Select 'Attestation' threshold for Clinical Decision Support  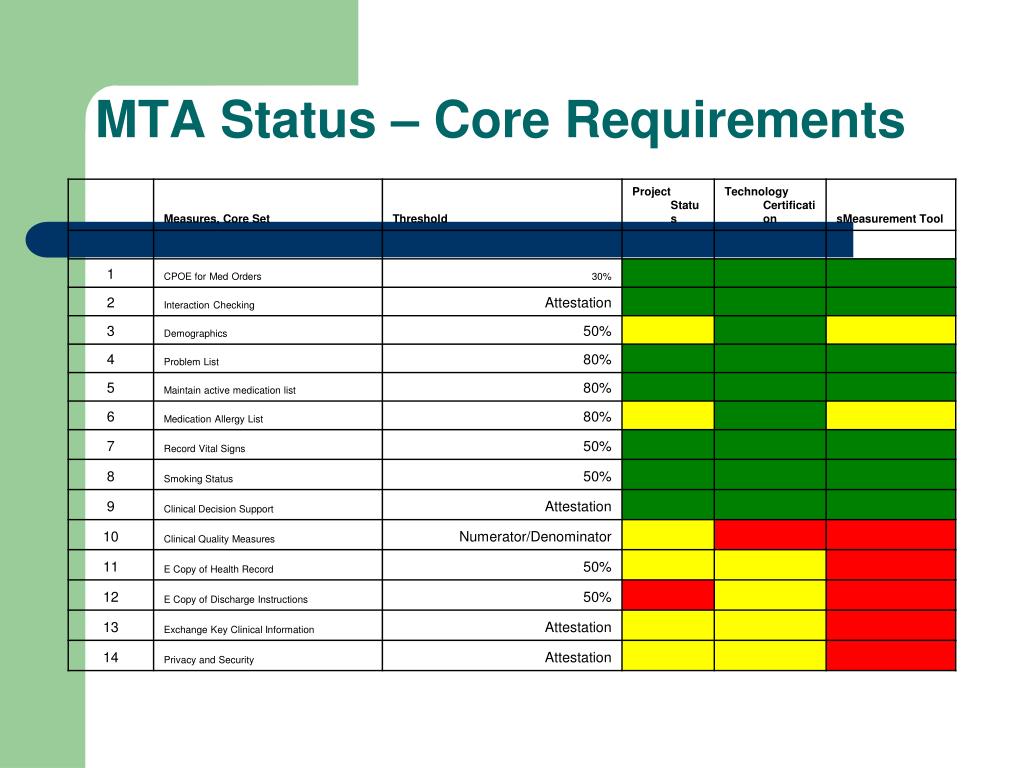click(x=578, y=506)
